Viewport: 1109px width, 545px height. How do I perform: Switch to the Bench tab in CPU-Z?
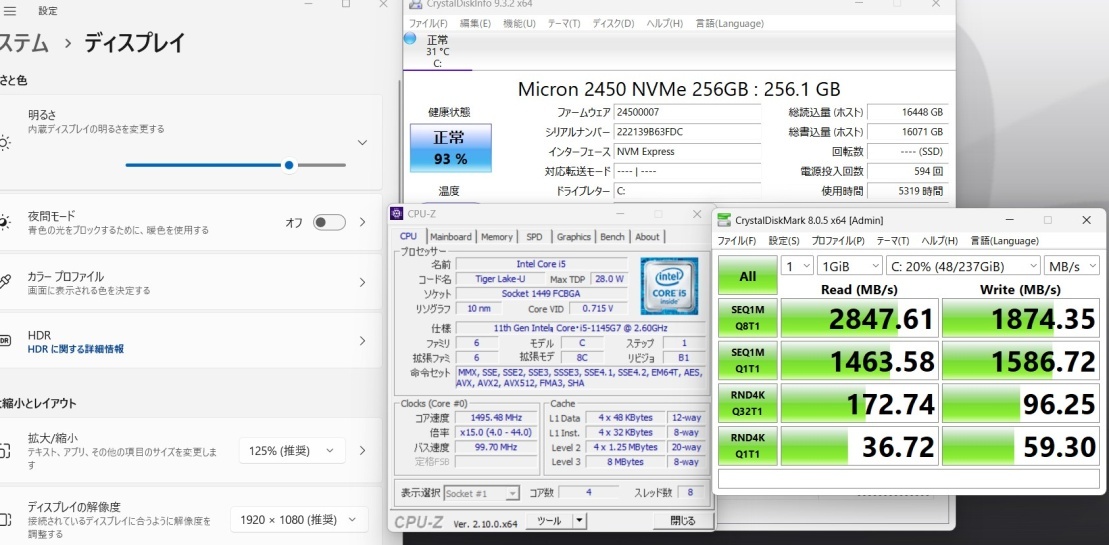point(612,237)
